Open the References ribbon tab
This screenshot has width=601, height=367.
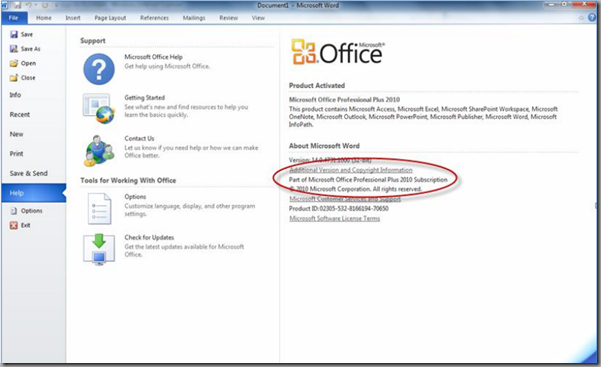pyautogui.click(x=154, y=18)
